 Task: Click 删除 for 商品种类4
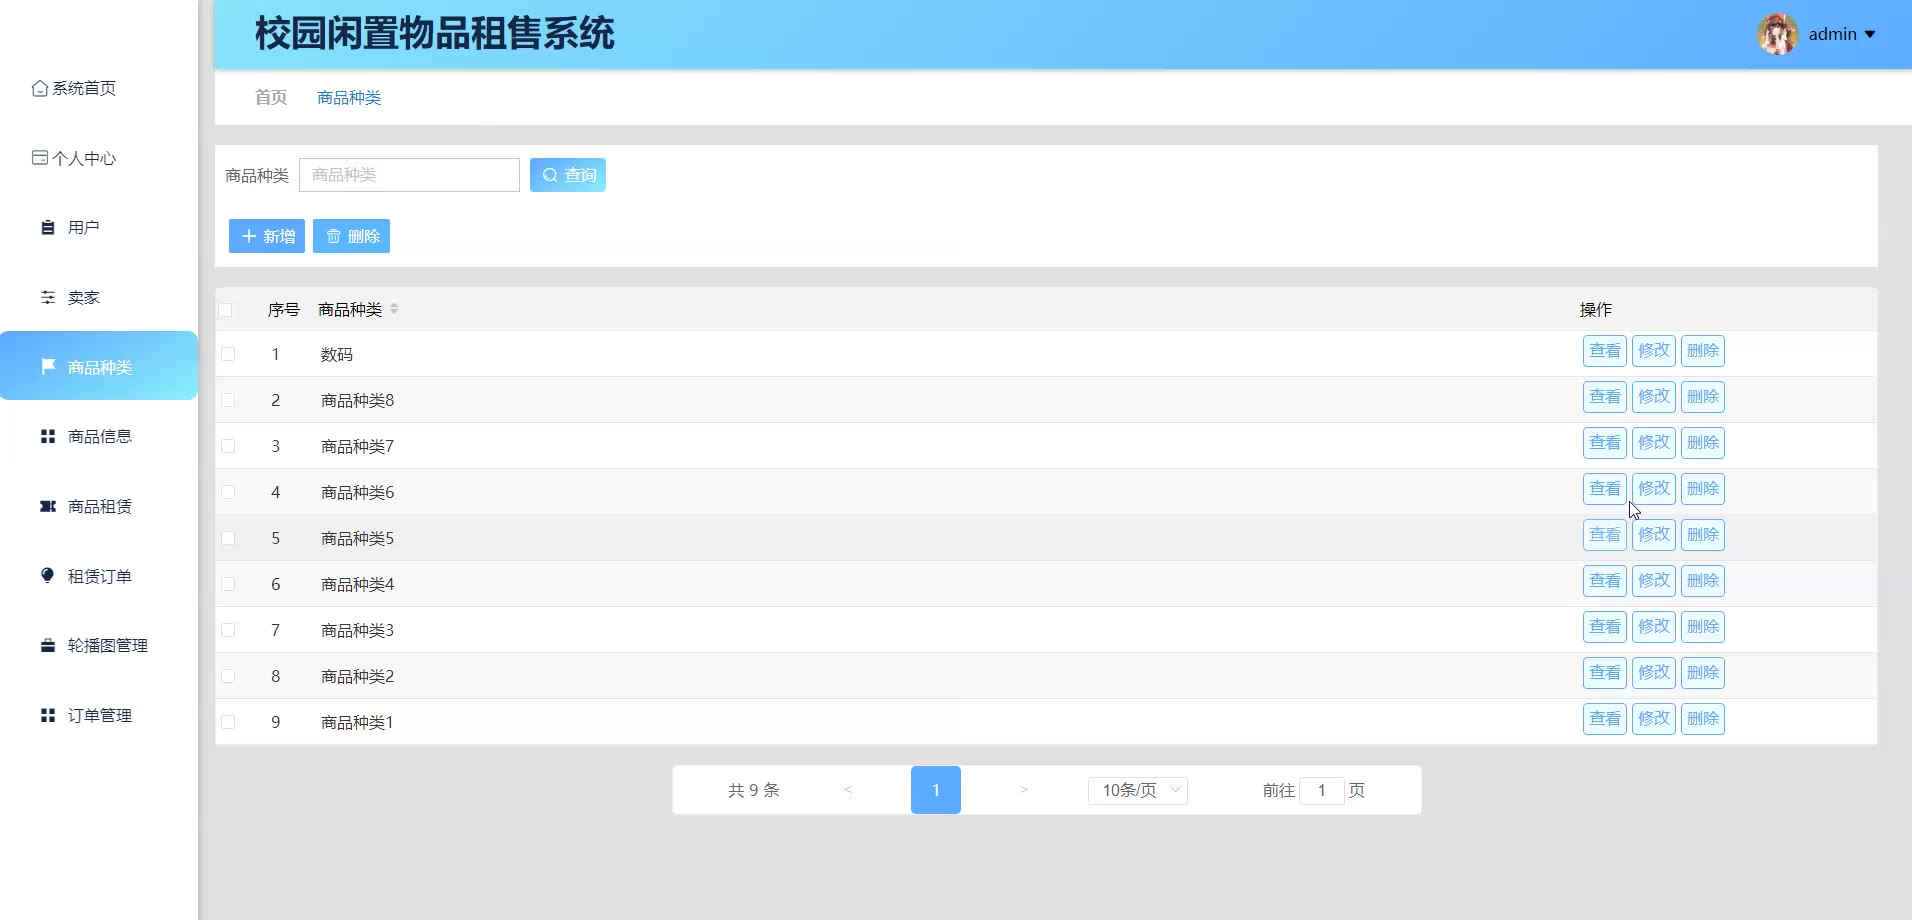(x=1703, y=581)
